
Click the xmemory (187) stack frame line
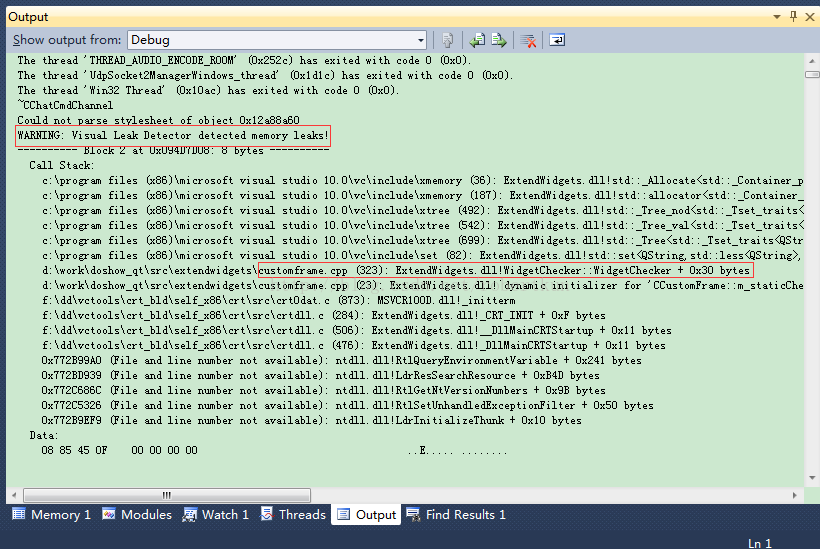pos(423,196)
